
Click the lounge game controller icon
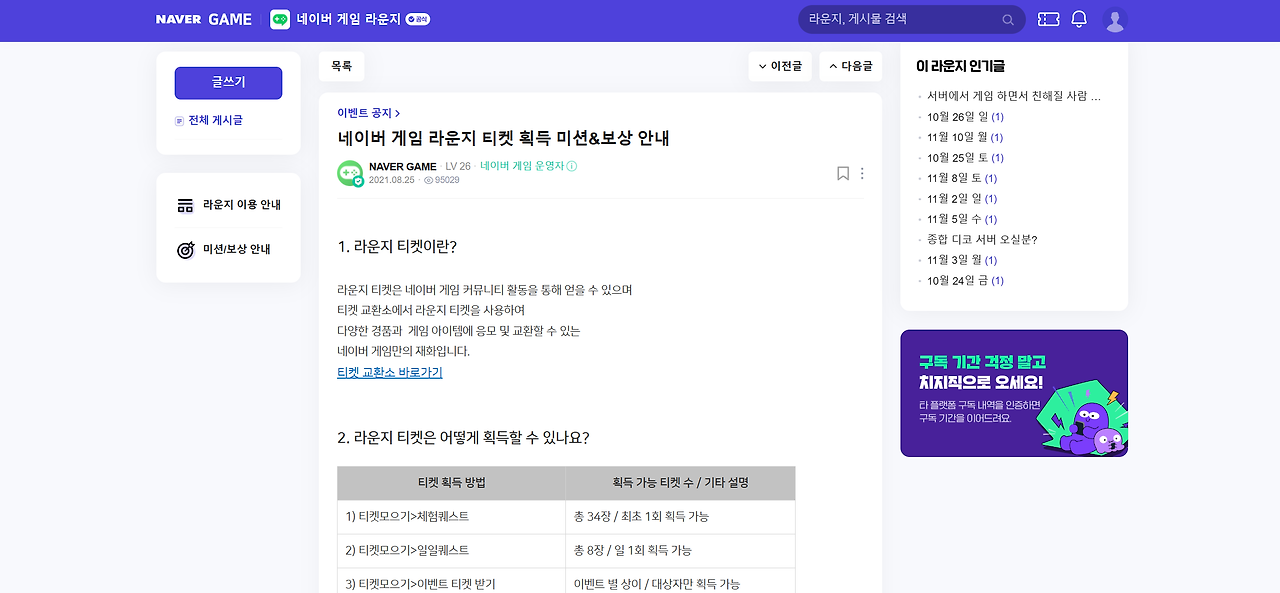(x=280, y=19)
